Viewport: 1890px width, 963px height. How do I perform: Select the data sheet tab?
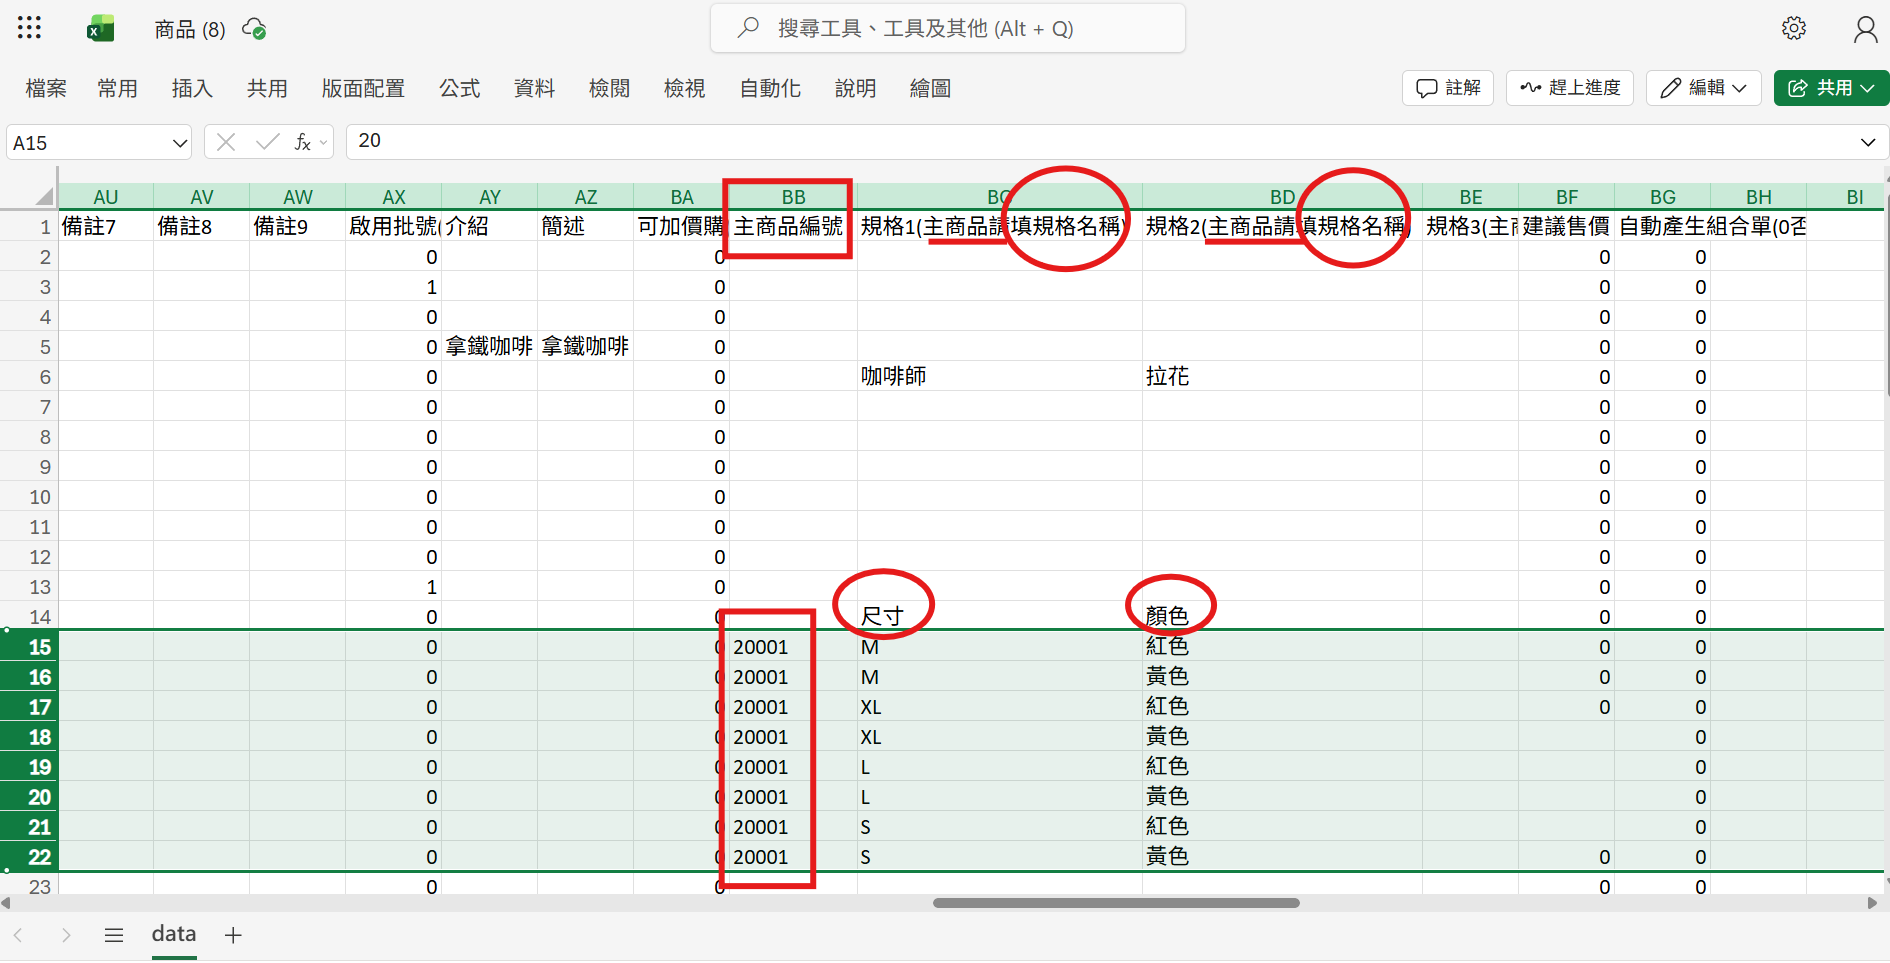click(174, 934)
